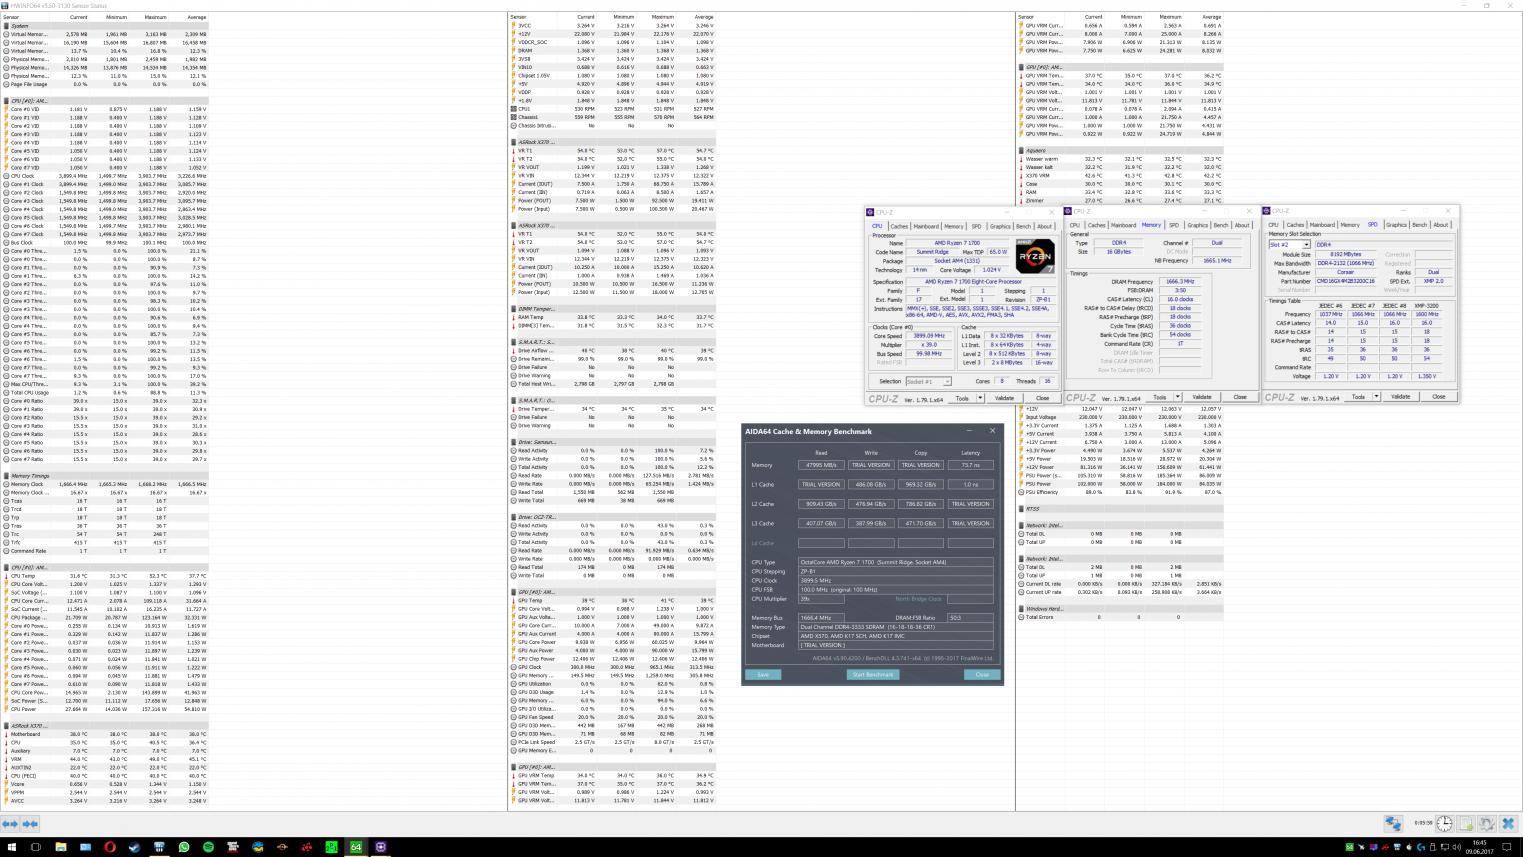Click HWiNFO blue X close sensors icon
Screen dimensions: 1523x857
(1509, 824)
